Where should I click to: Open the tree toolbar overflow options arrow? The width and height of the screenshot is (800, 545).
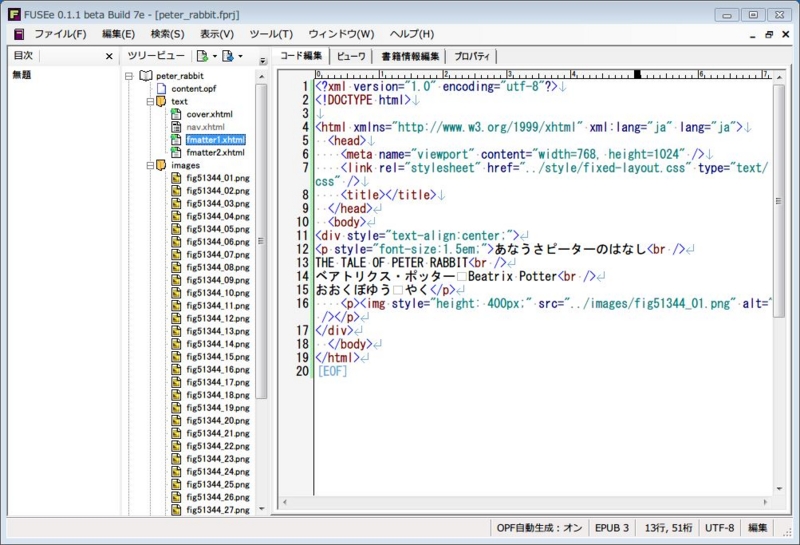pyautogui.click(x=263, y=61)
